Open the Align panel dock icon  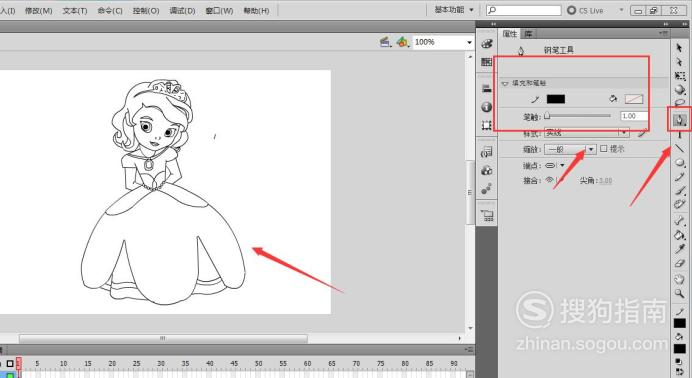tap(487, 88)
